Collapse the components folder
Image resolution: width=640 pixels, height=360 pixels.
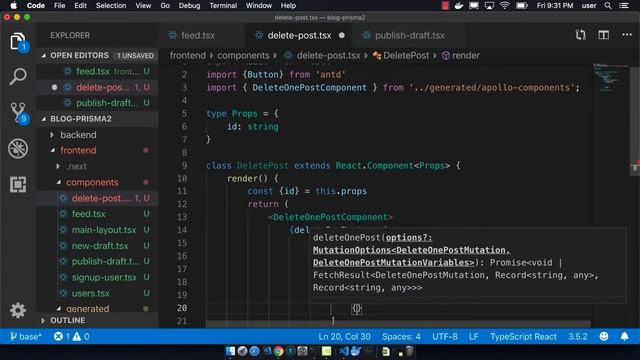58,182
